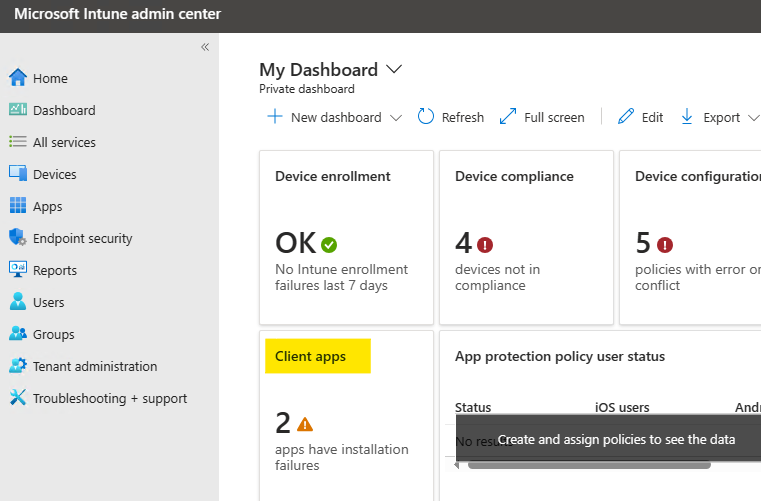This screenshot has height=501, width=761.
Task: Click scrollbar left arrow in policy tile
Action: 456,465
